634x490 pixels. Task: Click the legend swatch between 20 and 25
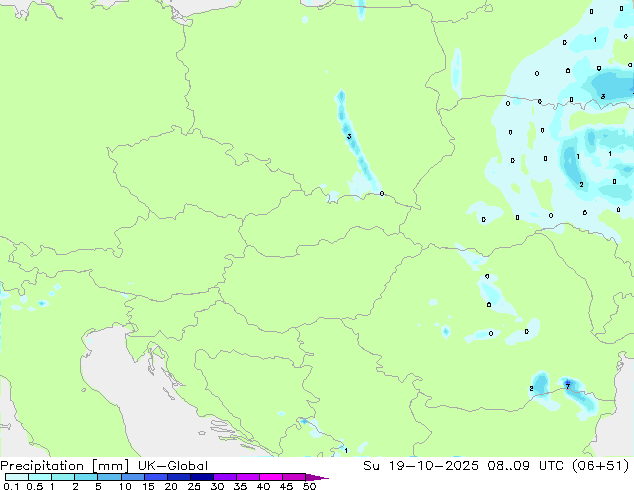(x=178, y=477)
